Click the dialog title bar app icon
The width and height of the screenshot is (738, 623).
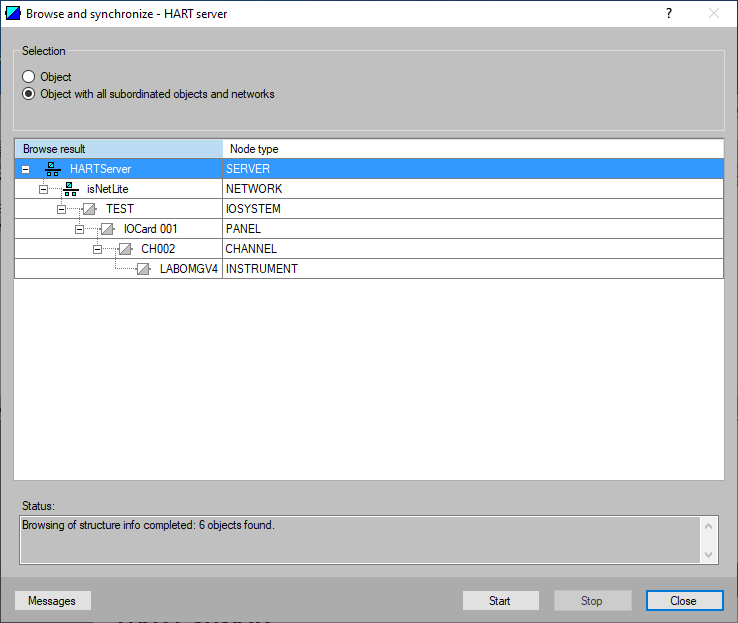[13, 14]
